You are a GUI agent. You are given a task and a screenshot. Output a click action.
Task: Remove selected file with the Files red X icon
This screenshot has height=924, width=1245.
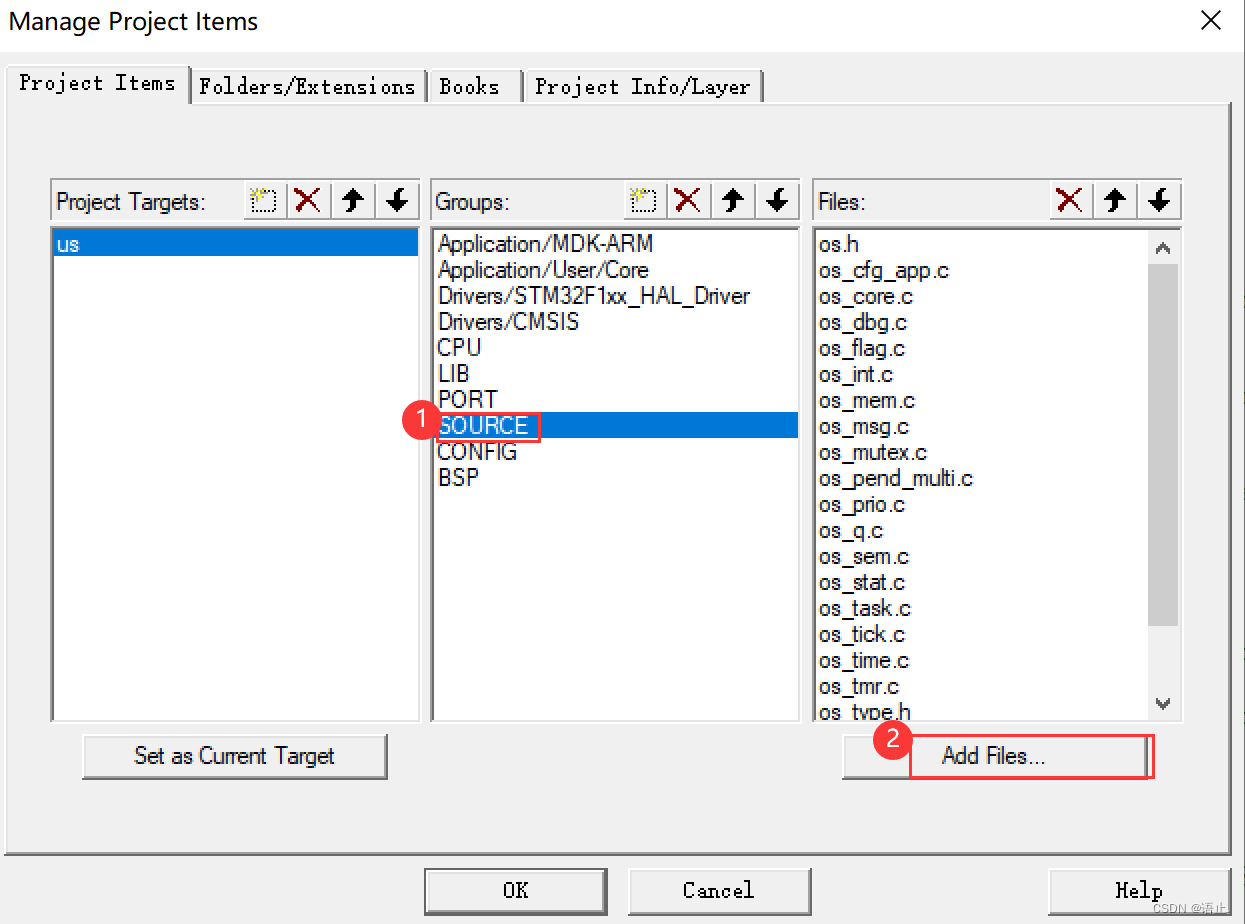pyautogui.click(x=1069, y=200)
